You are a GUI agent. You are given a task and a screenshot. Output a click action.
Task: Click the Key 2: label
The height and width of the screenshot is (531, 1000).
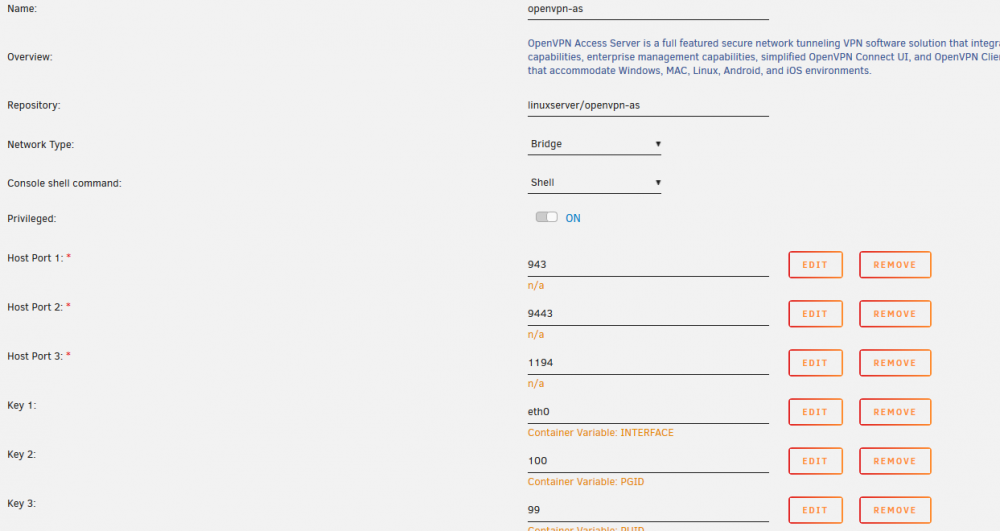tap(22, 455)
